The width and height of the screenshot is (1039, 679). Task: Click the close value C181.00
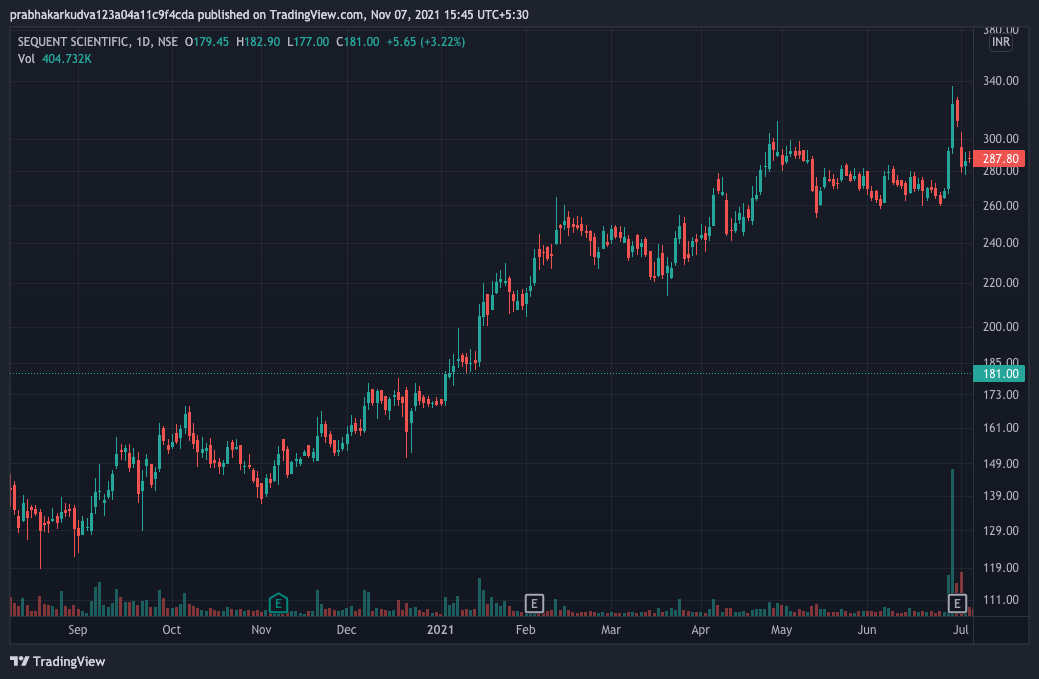point(358,42)
